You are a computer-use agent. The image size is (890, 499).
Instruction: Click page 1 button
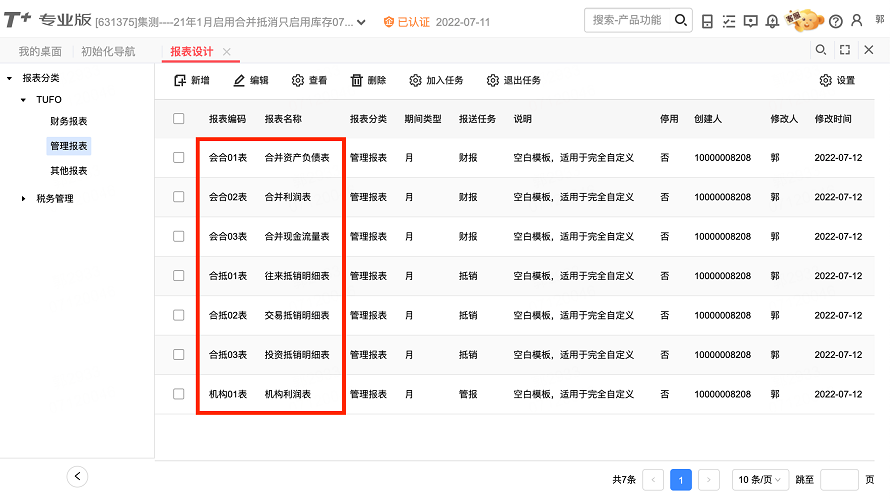click(681, 480)
